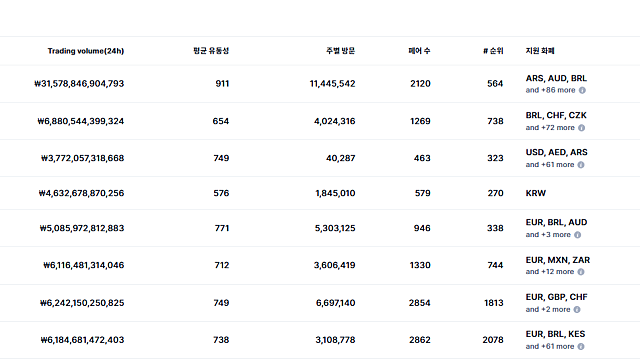This screenshot has height=360, width=640.
Task: Sort by Trading volume(24h) column header
Action: pyautogui.click(x=86, y=51)
